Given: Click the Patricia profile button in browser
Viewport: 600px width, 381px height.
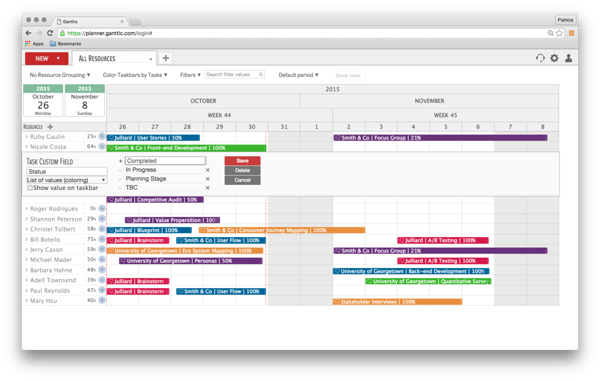Looking at the screenshot, I should [x=565, y=20].
